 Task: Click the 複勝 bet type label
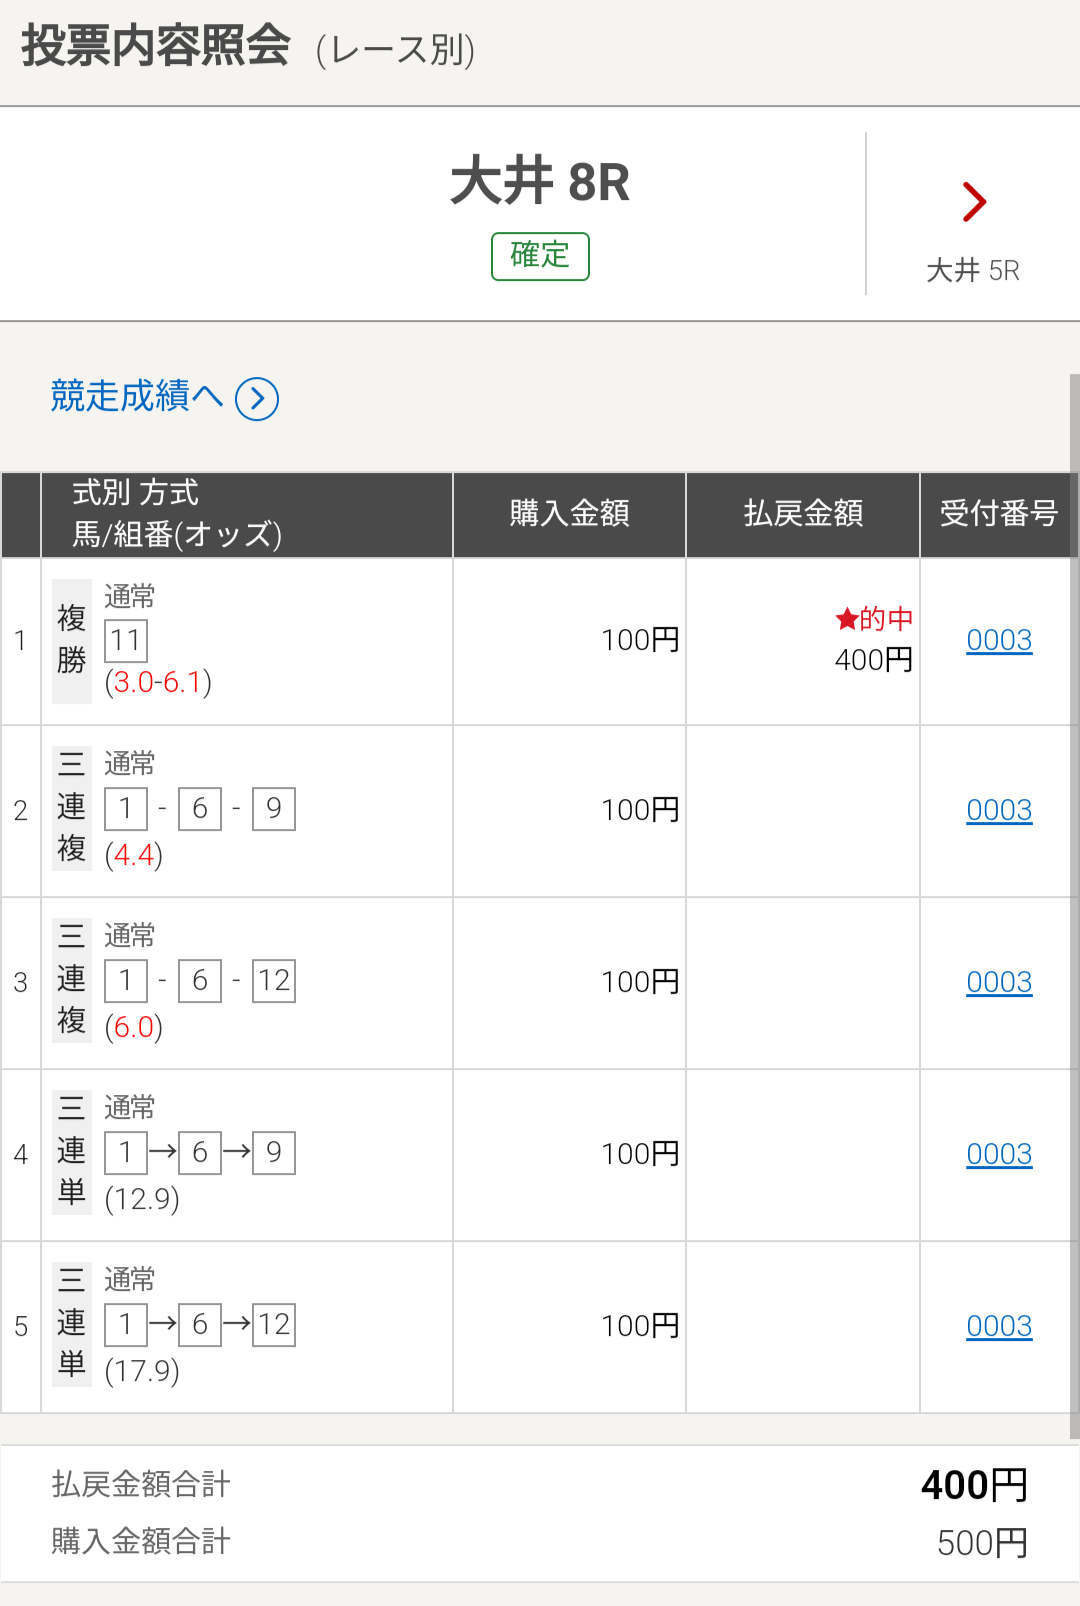[x=71, y=640]
